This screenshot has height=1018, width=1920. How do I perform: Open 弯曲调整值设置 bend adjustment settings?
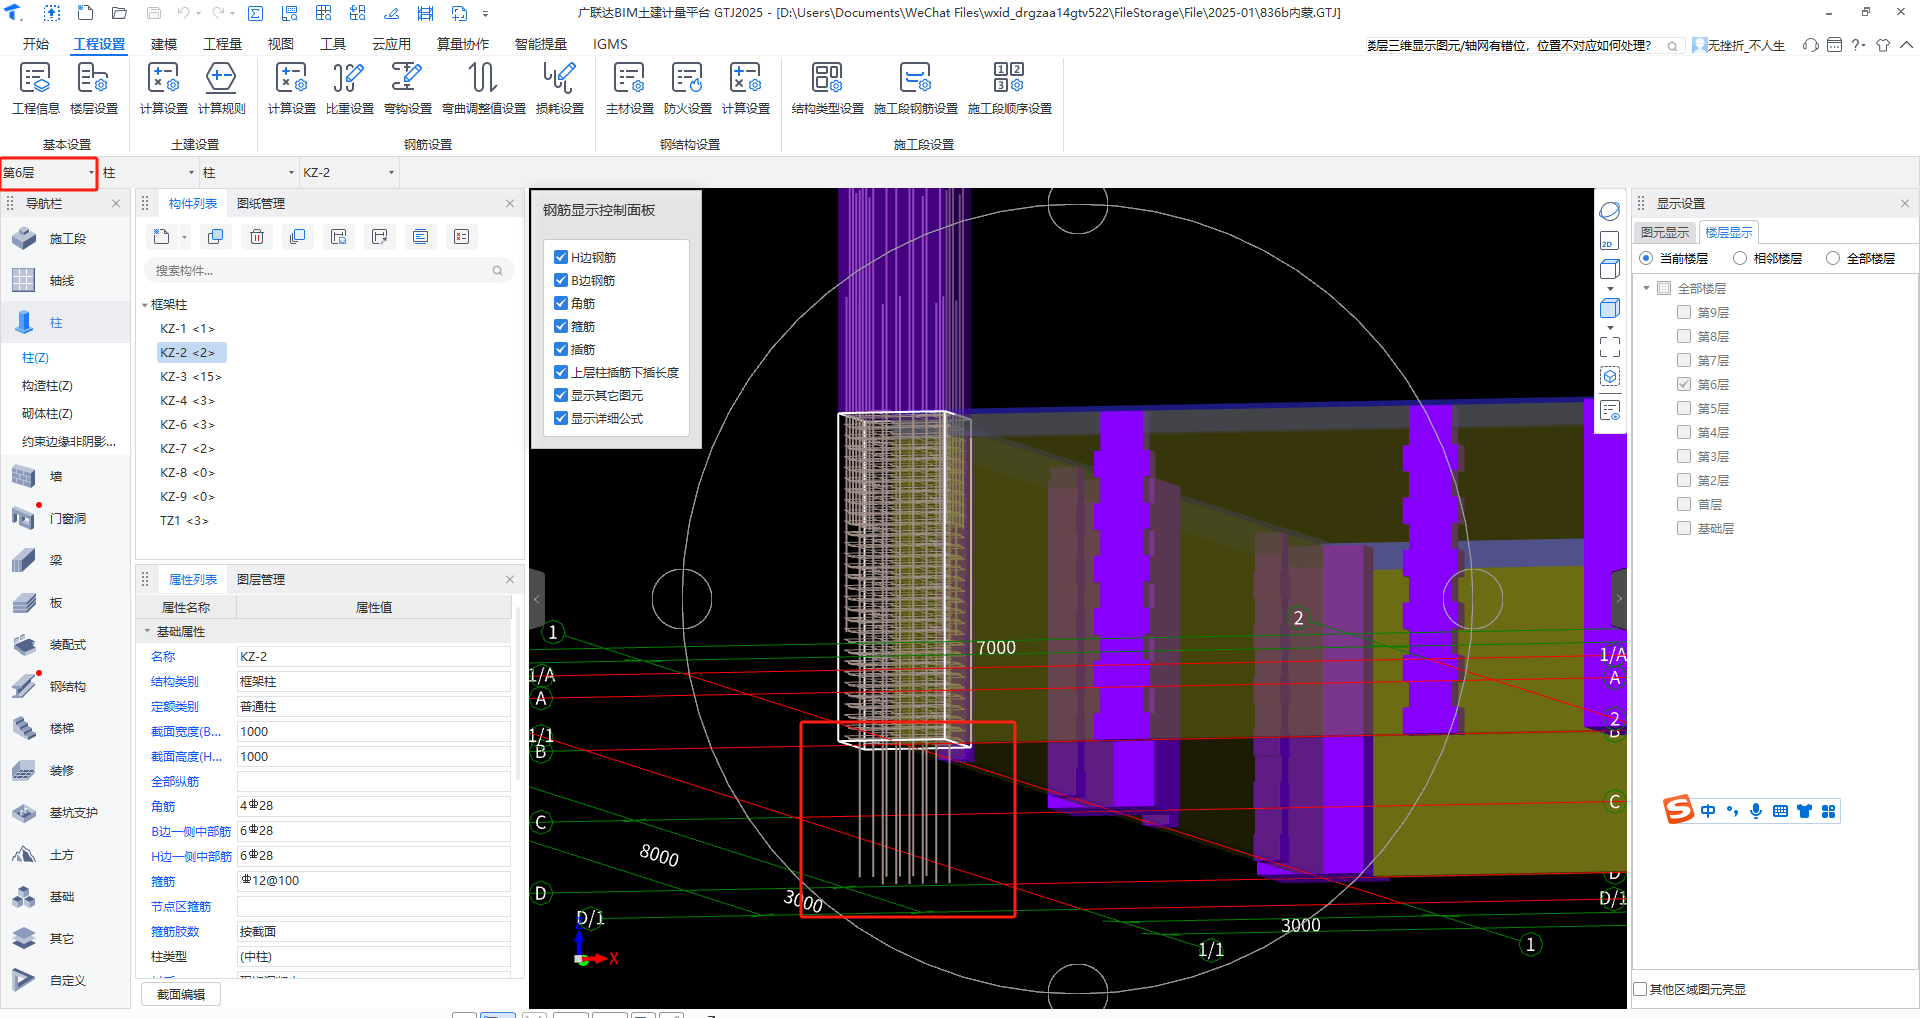pos(483,88)
